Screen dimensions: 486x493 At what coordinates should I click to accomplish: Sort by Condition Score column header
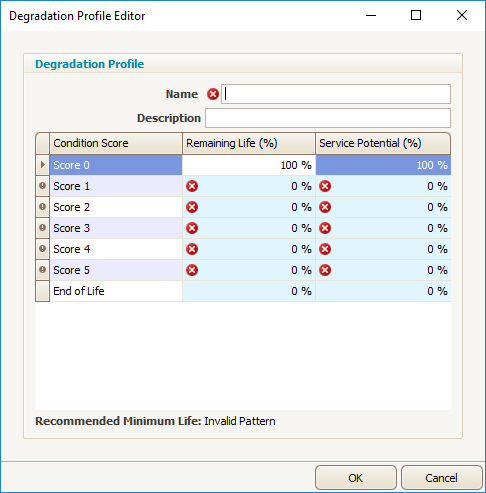[x=116, y=143]
